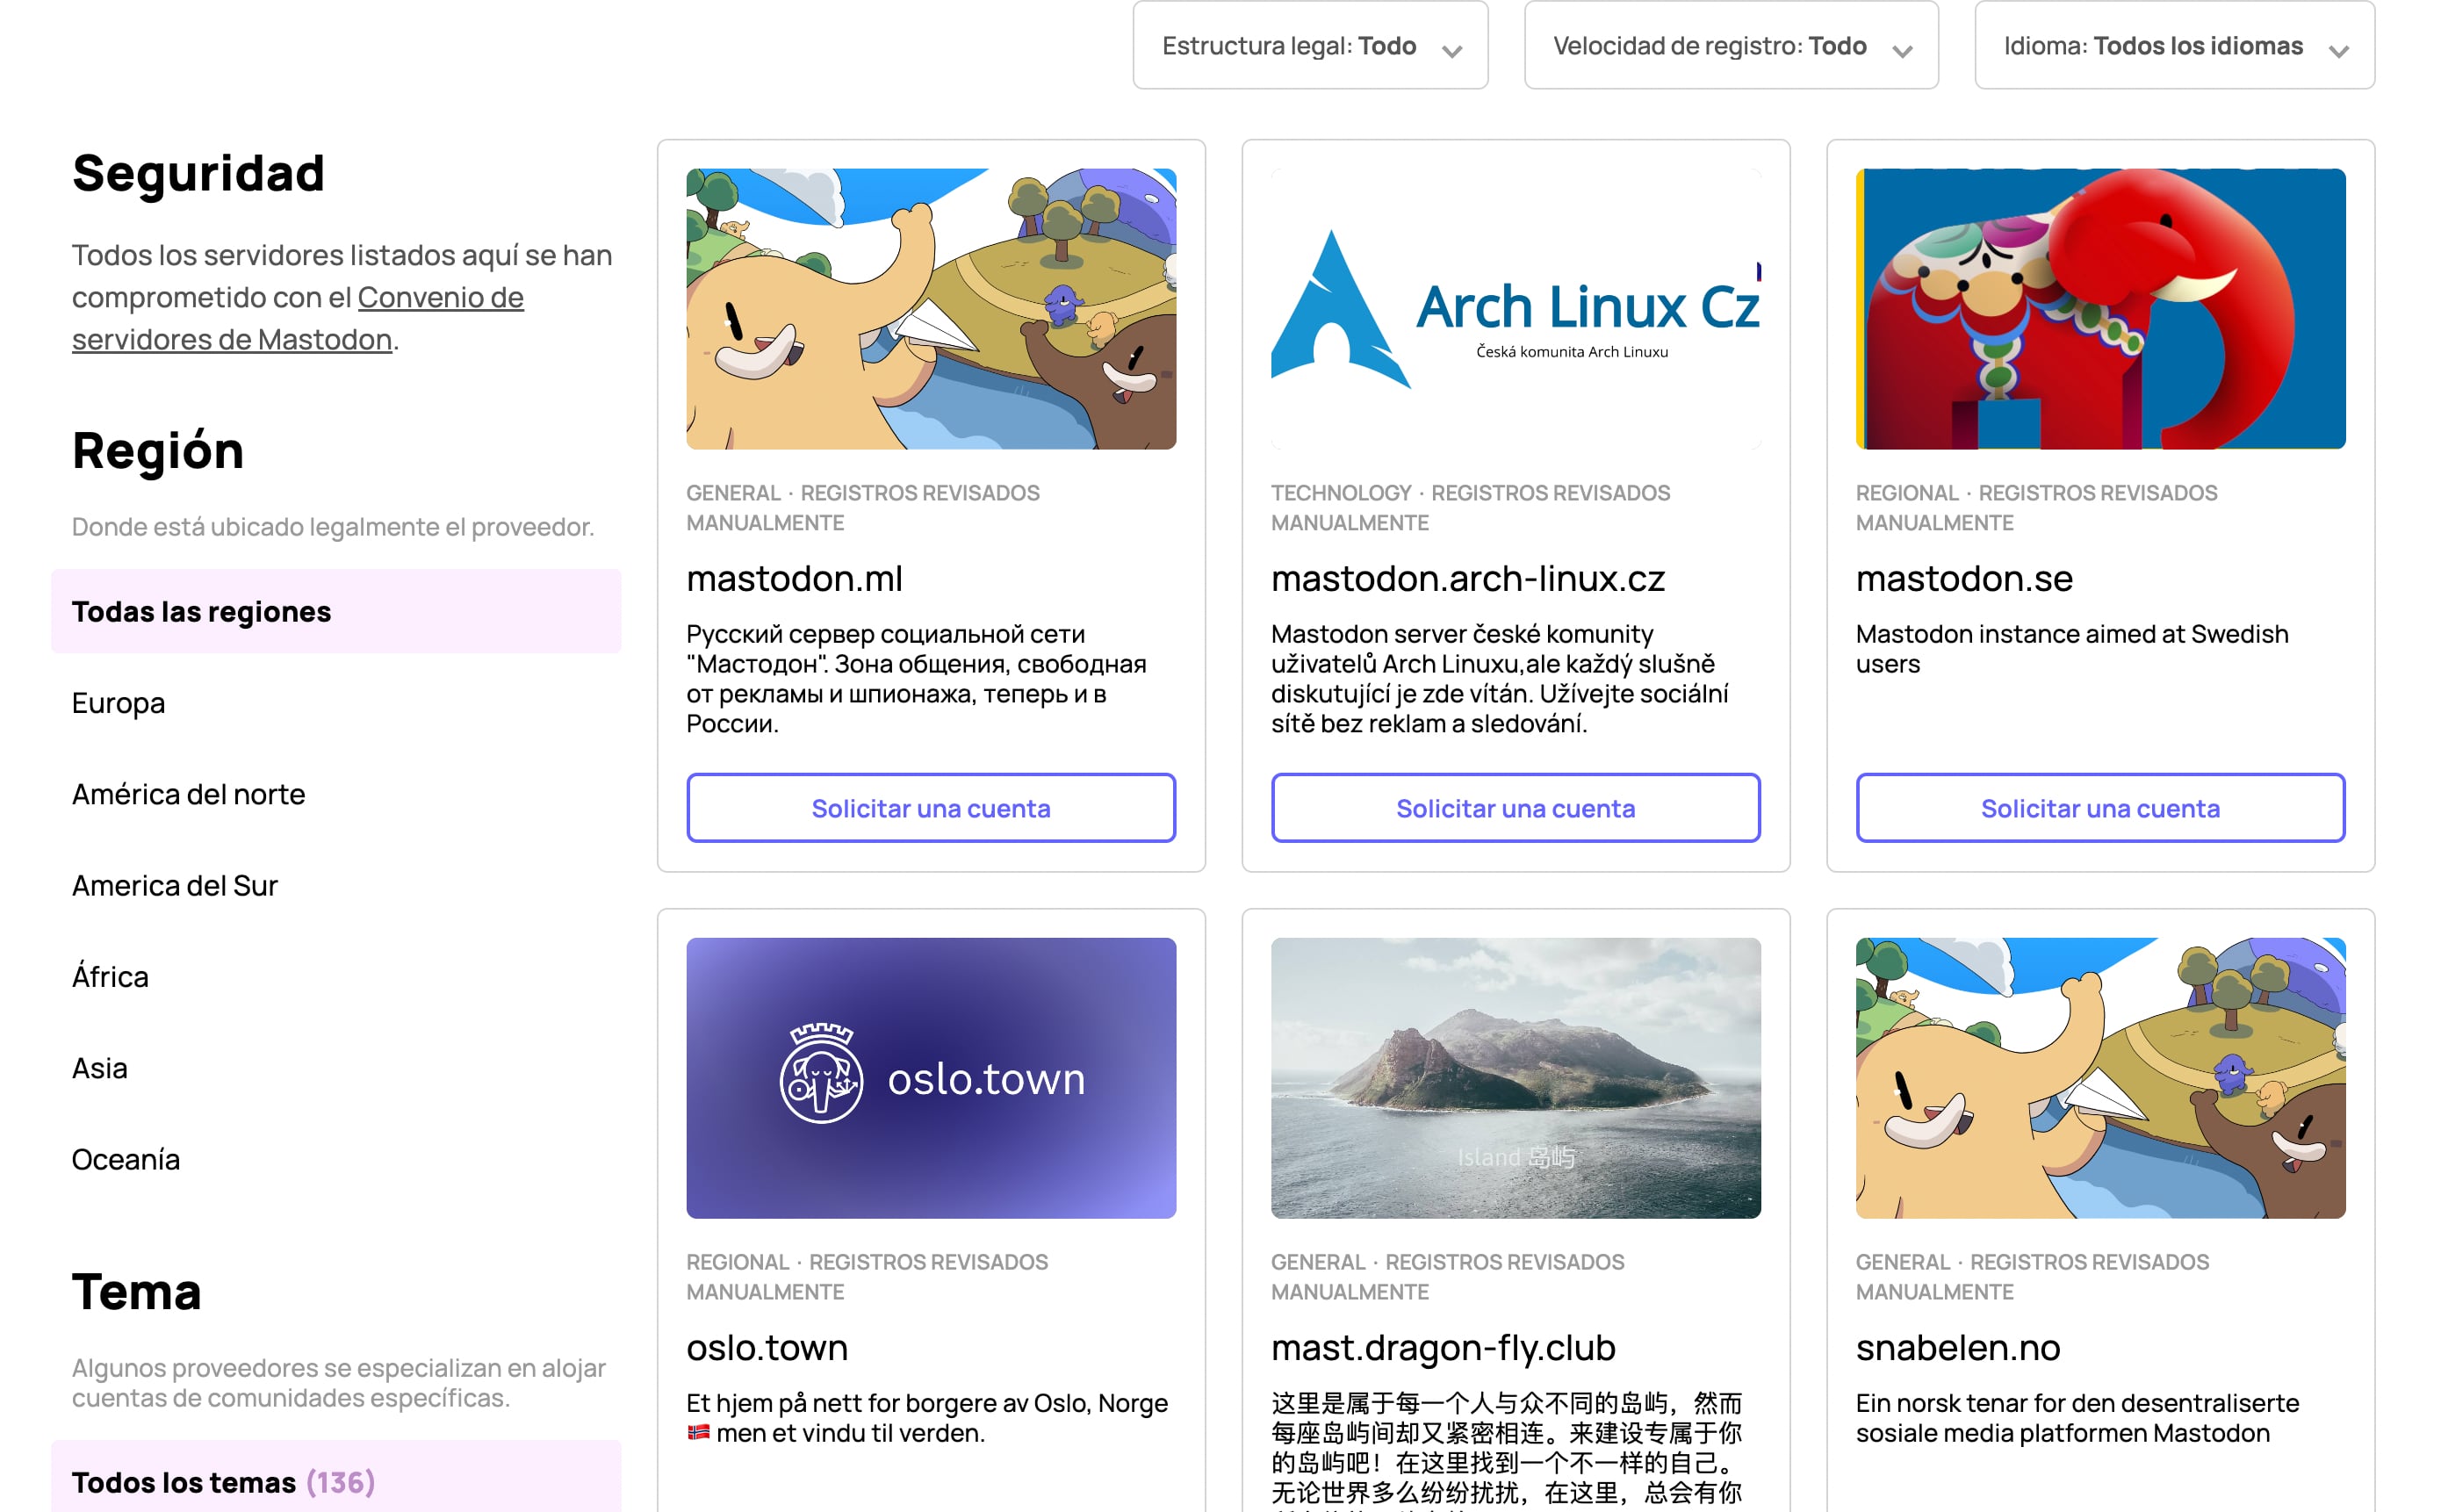The image size is (2448, 1512).
Task: Select the Europa region filter
Action: click(119, 703)
